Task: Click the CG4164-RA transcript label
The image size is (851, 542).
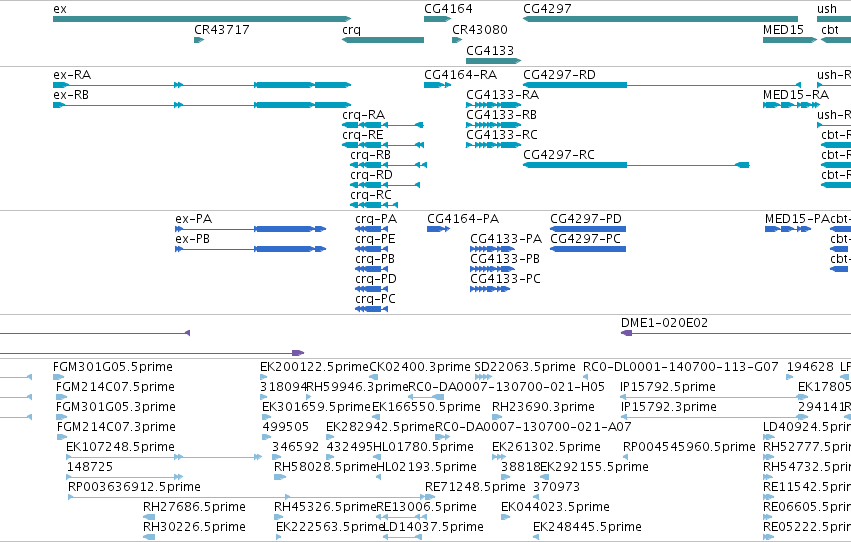Action: coord(461,75)
